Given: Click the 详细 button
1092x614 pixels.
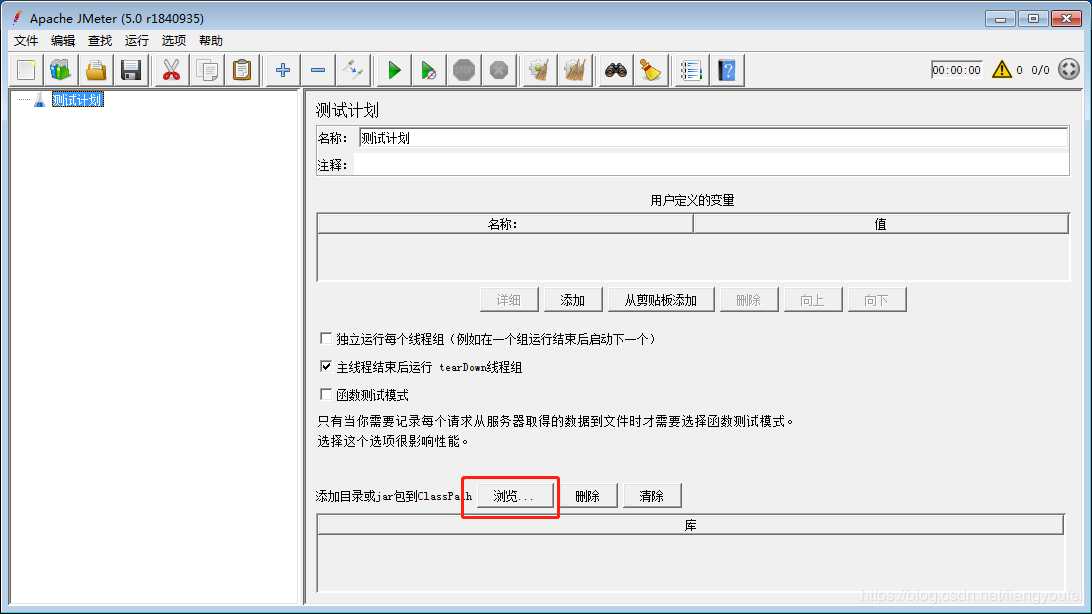Looking at the screenshot, I should (x=508, y=300).
